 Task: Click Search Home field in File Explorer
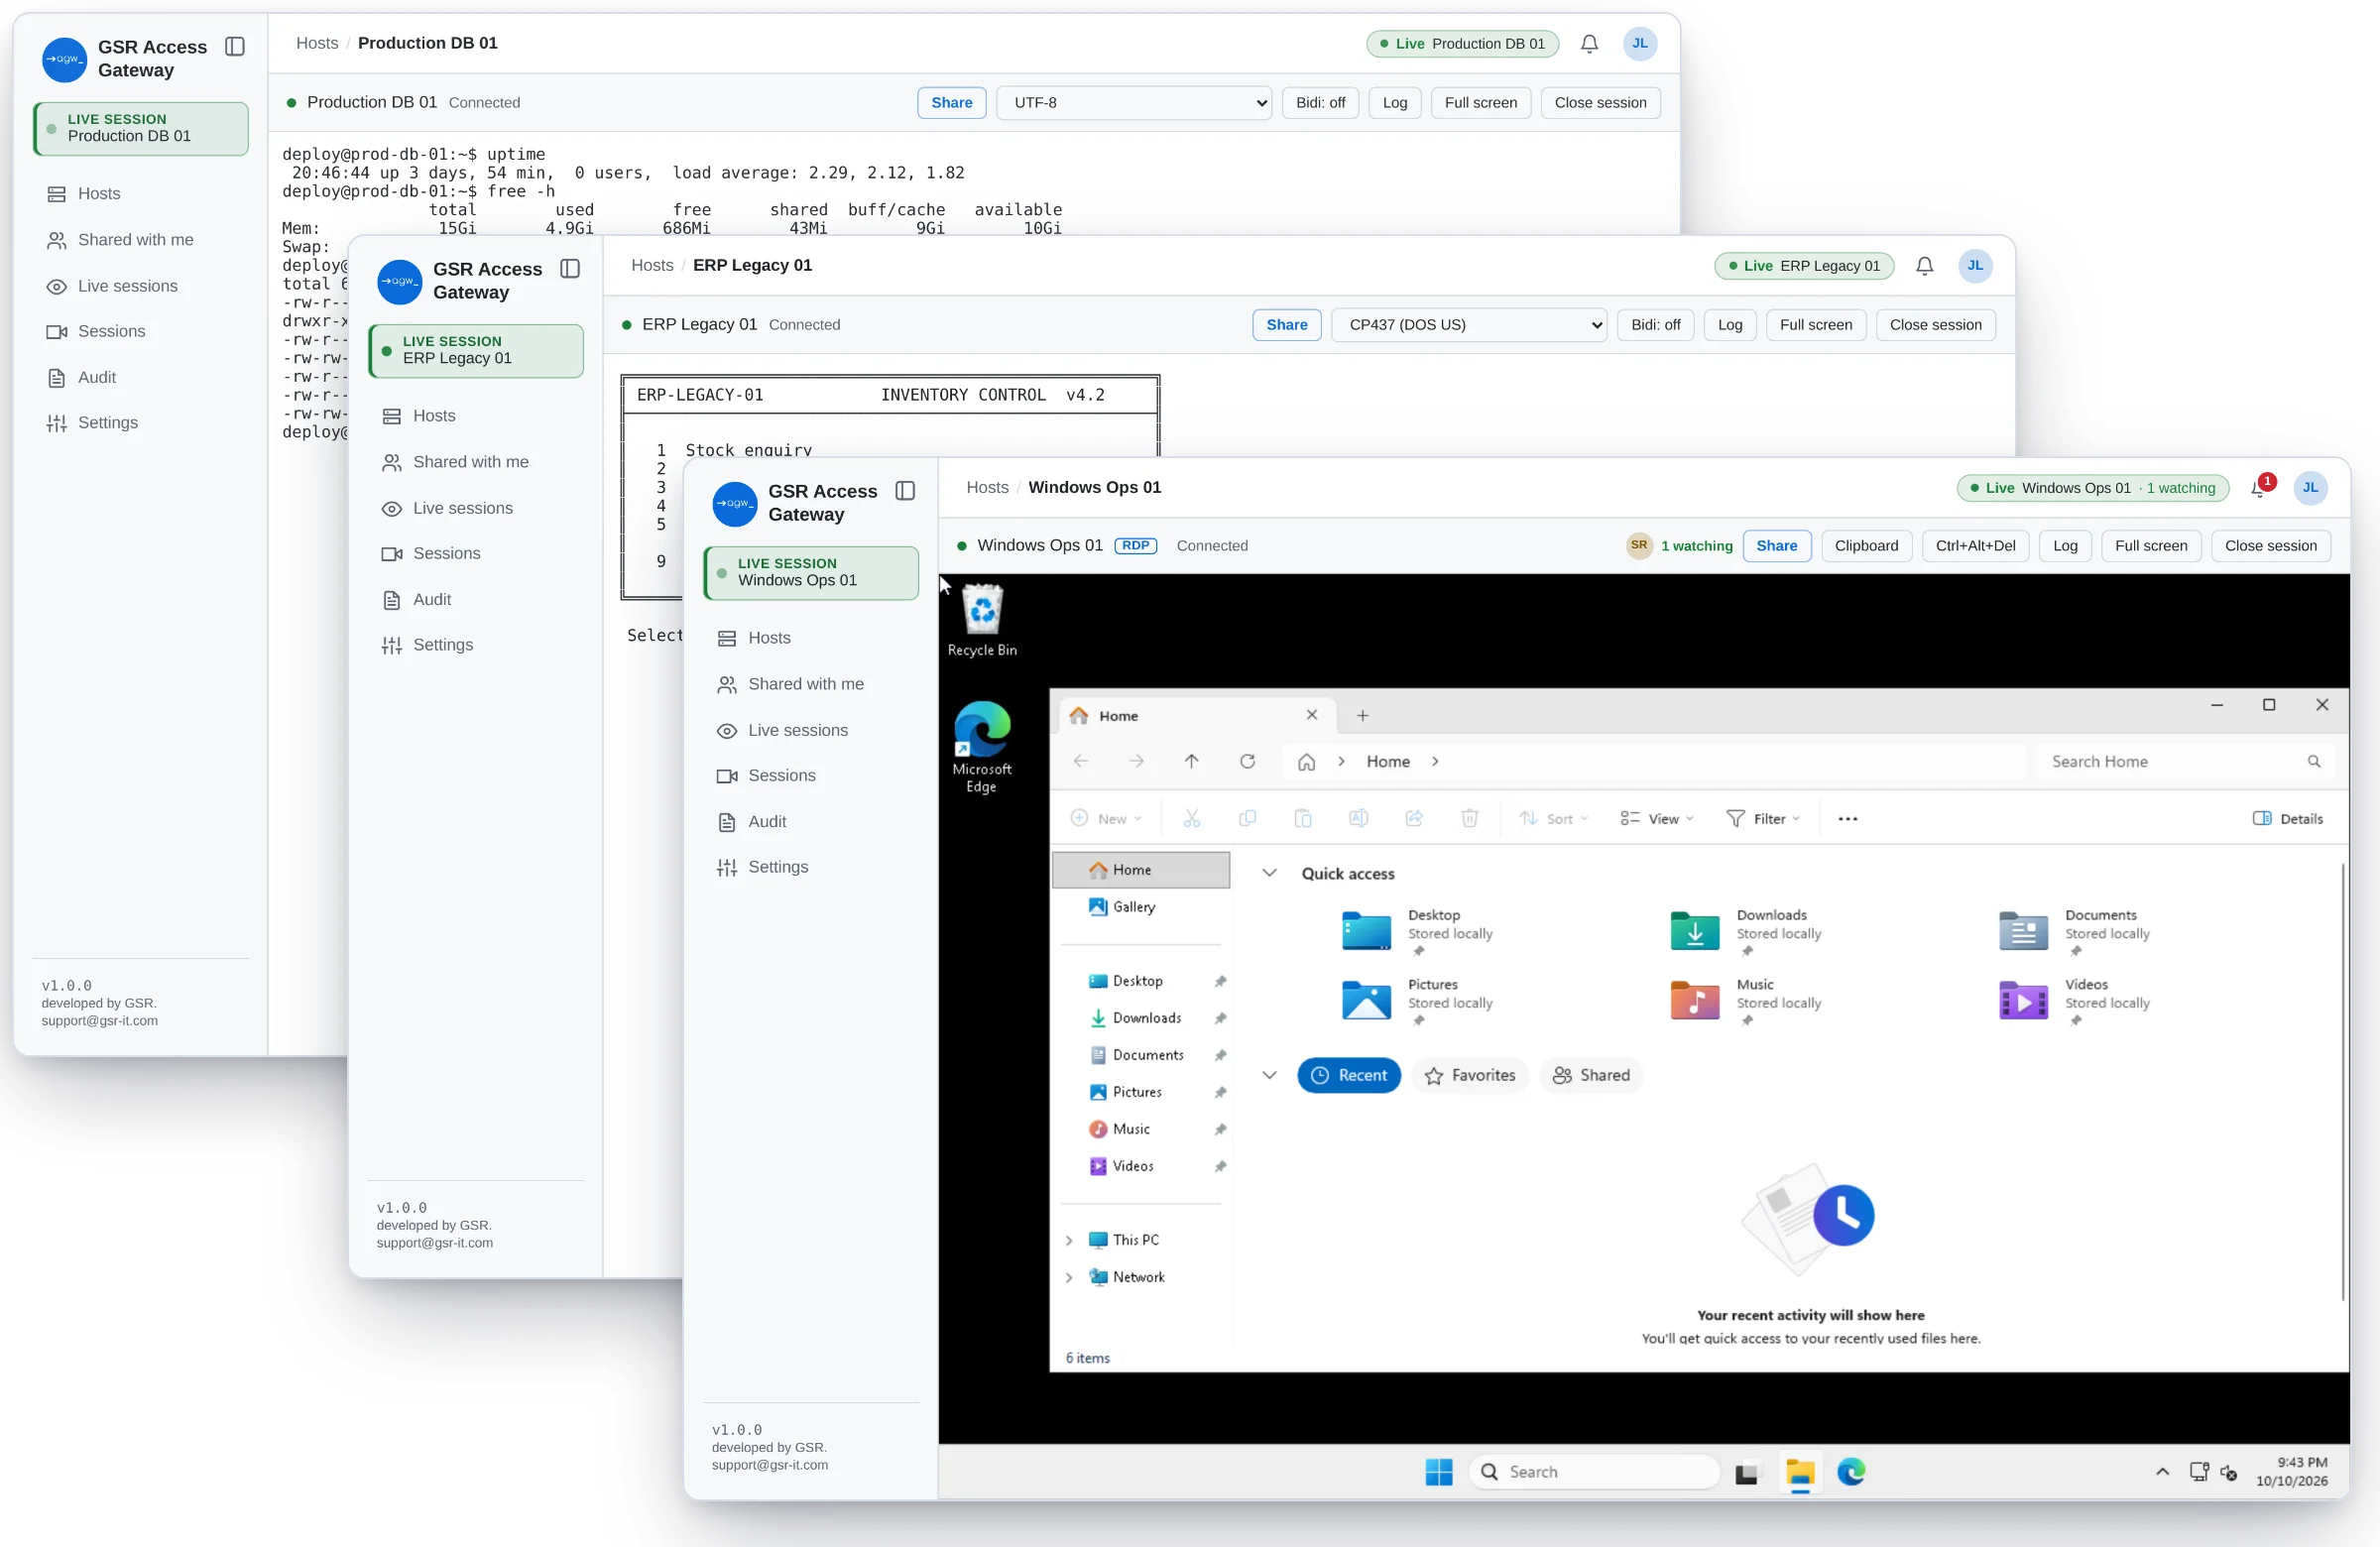[x=2186, y=761]
